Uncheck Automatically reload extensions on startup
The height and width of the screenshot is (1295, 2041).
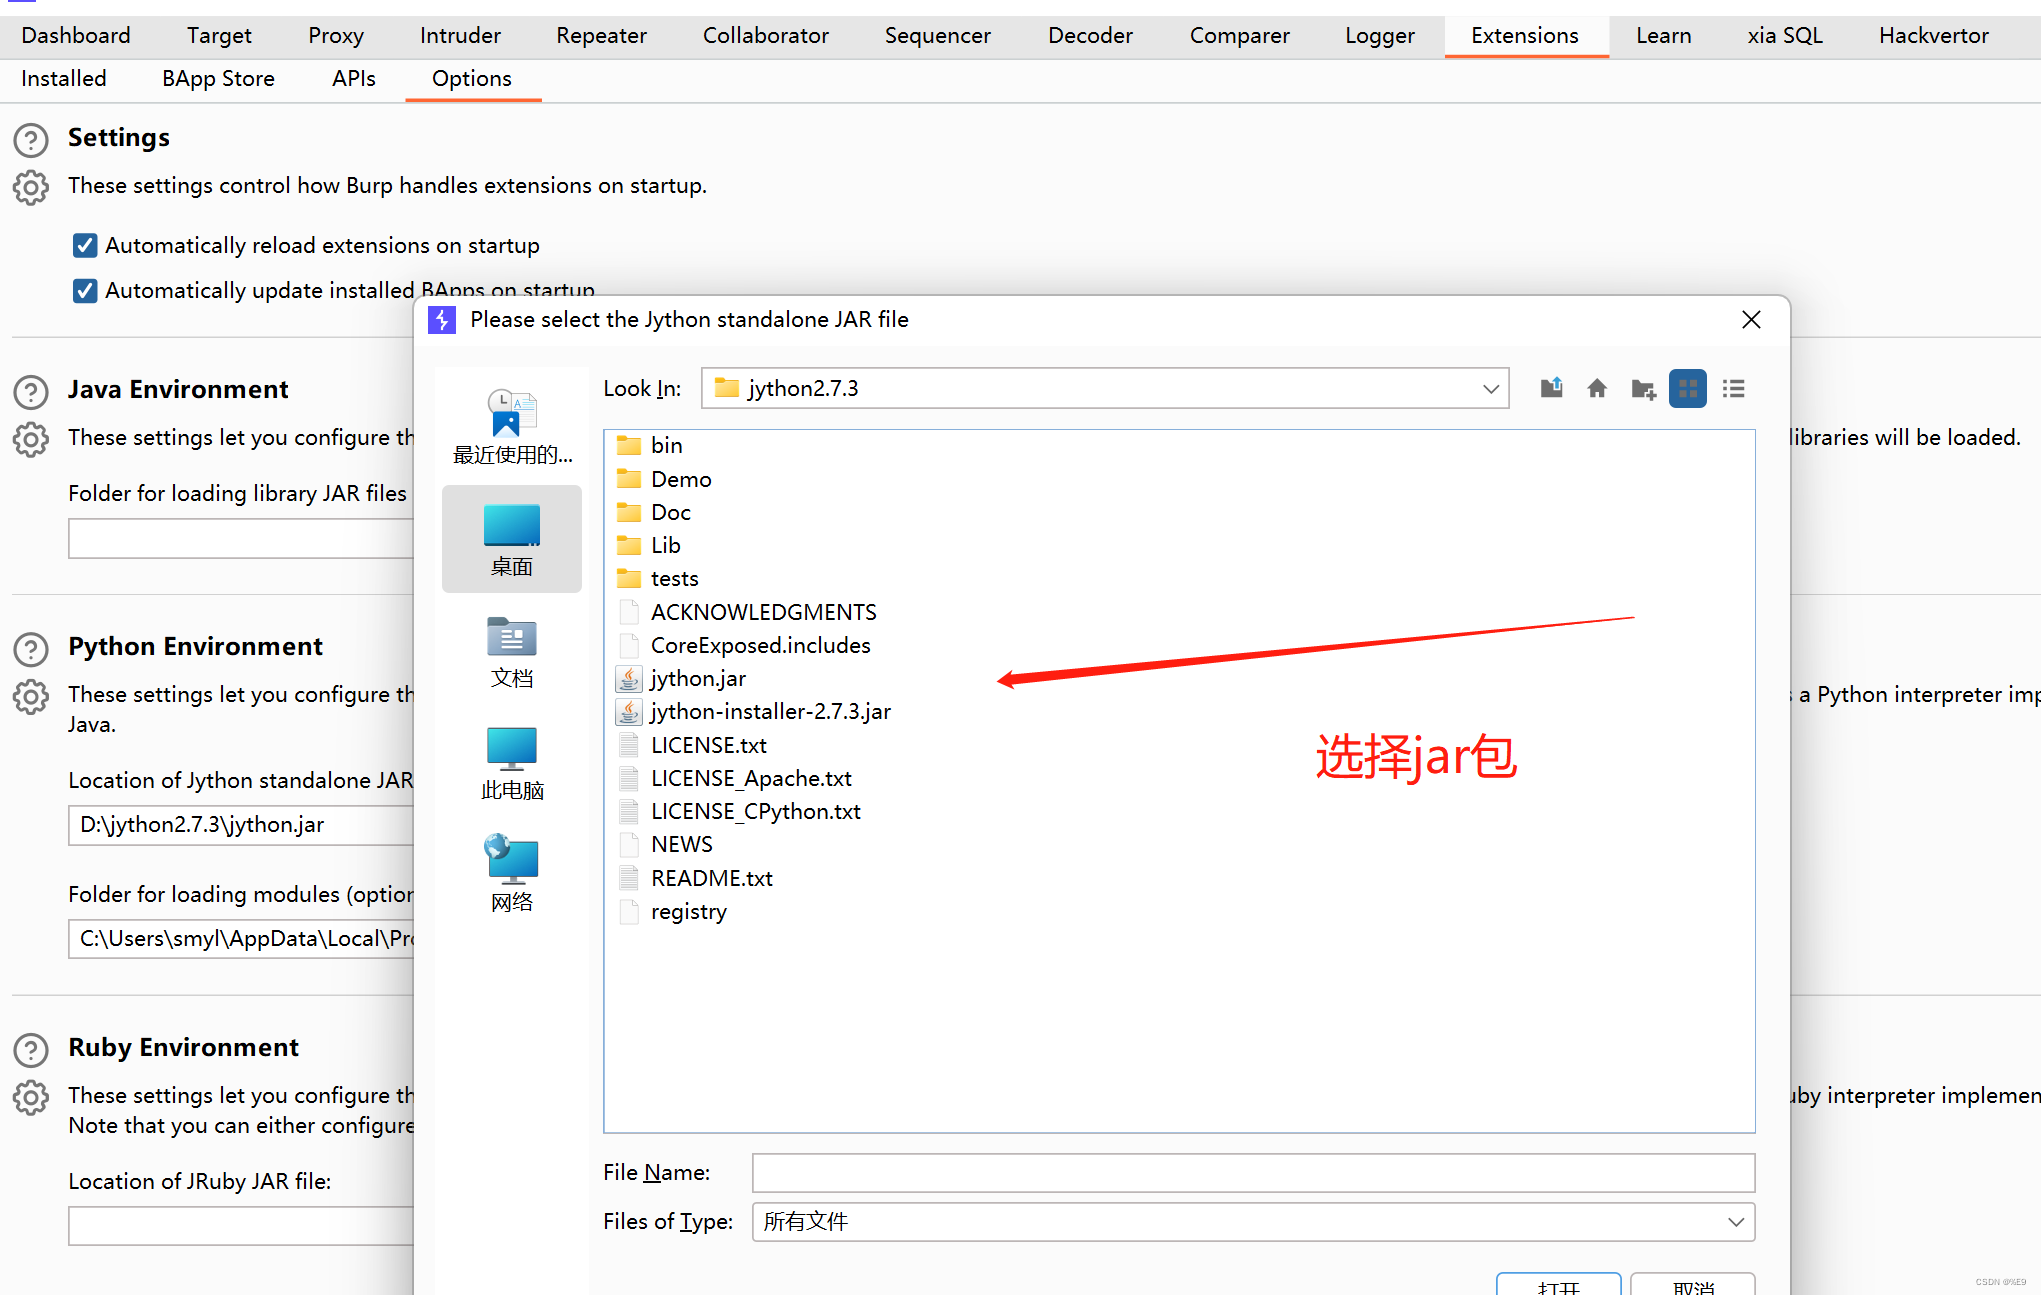point(85,245)
